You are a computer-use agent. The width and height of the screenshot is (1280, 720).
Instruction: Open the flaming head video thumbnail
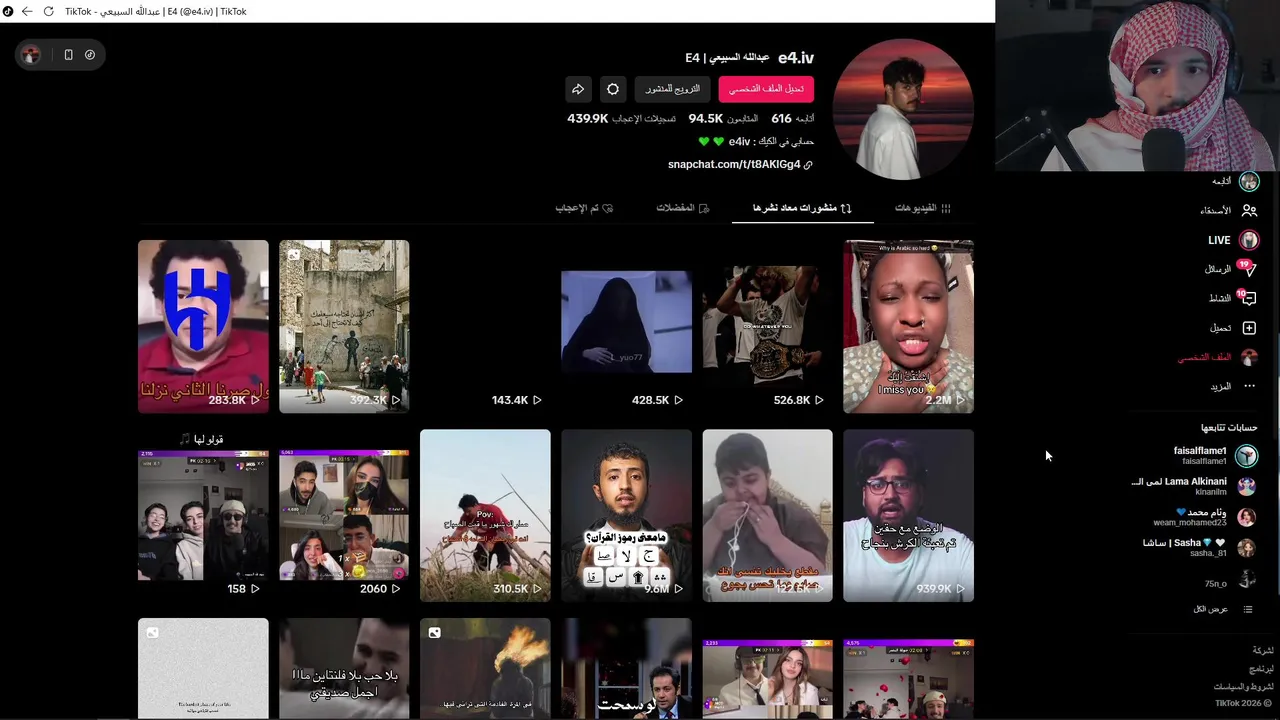pos(485,668)
